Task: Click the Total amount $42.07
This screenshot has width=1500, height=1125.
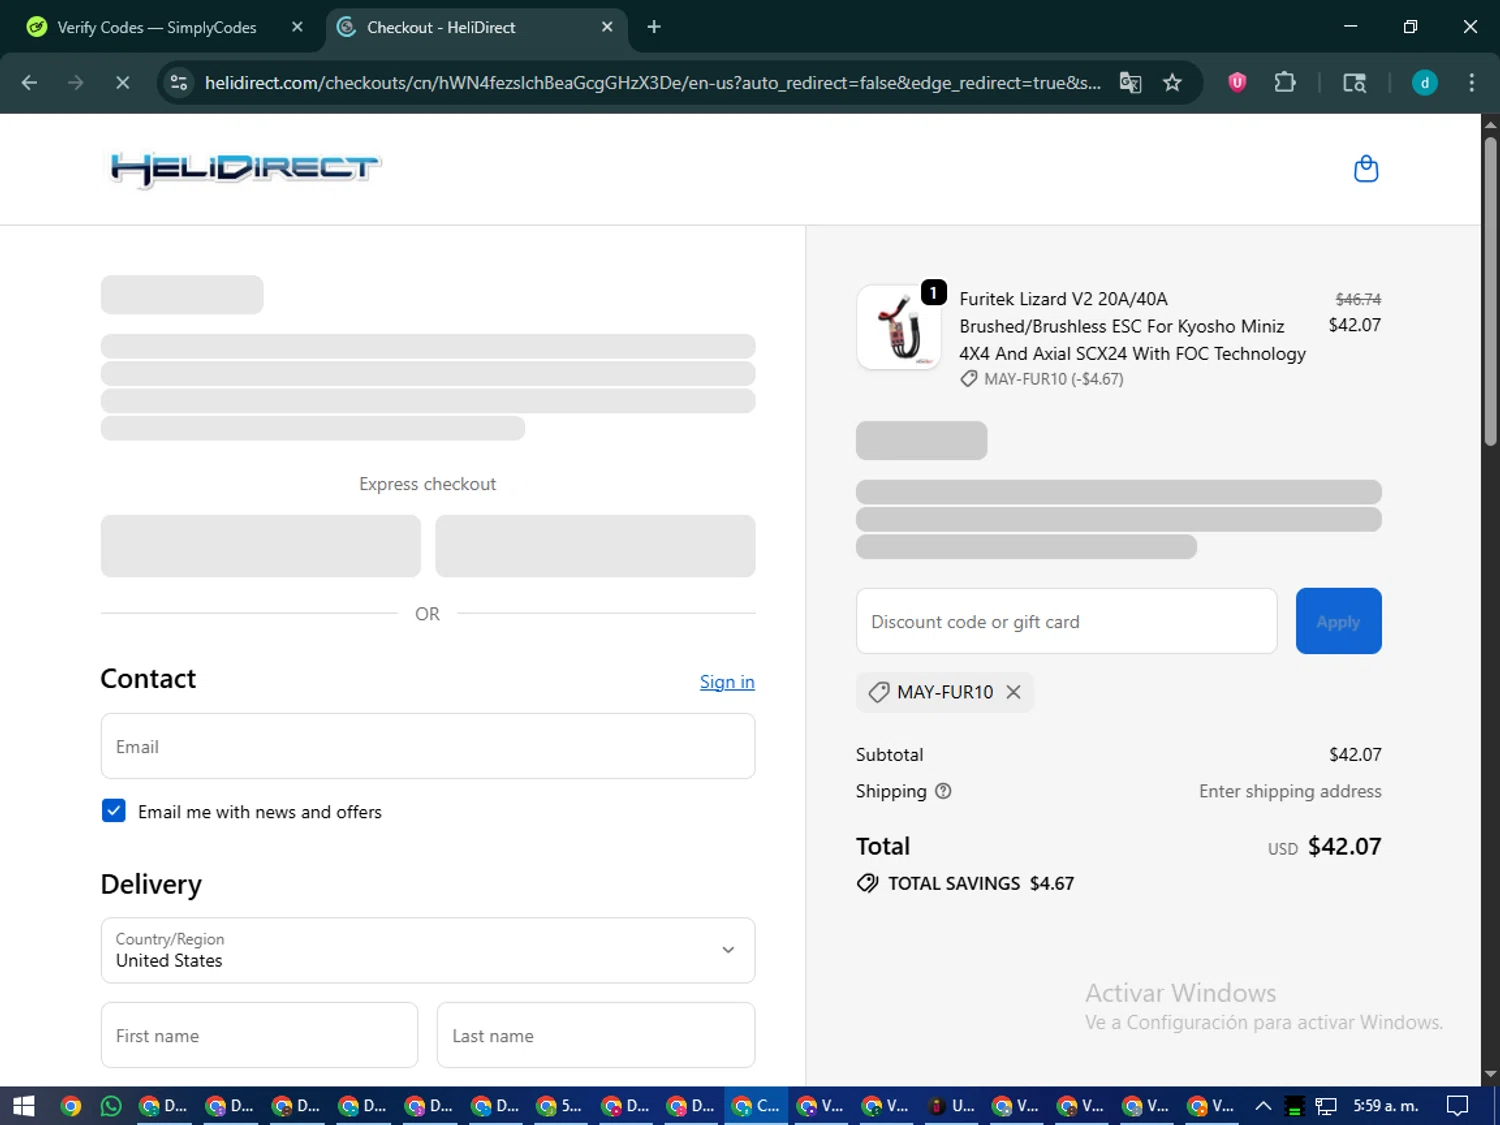Action: point(1344,846)
